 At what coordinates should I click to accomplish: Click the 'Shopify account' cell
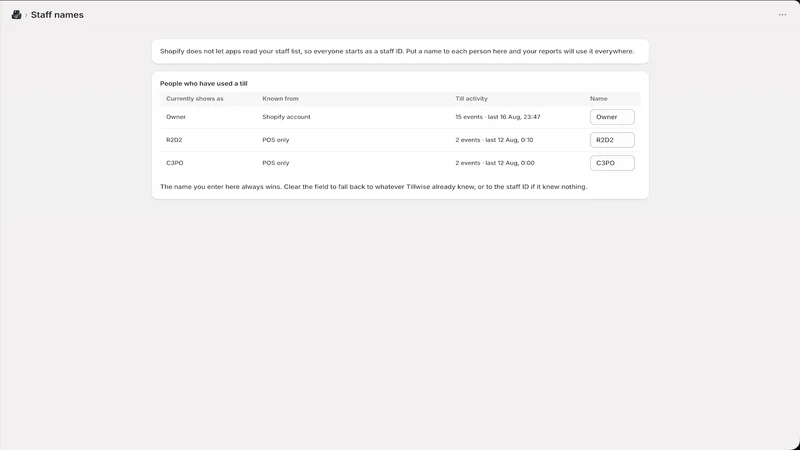pyautogui.click(x=286, y=117)
